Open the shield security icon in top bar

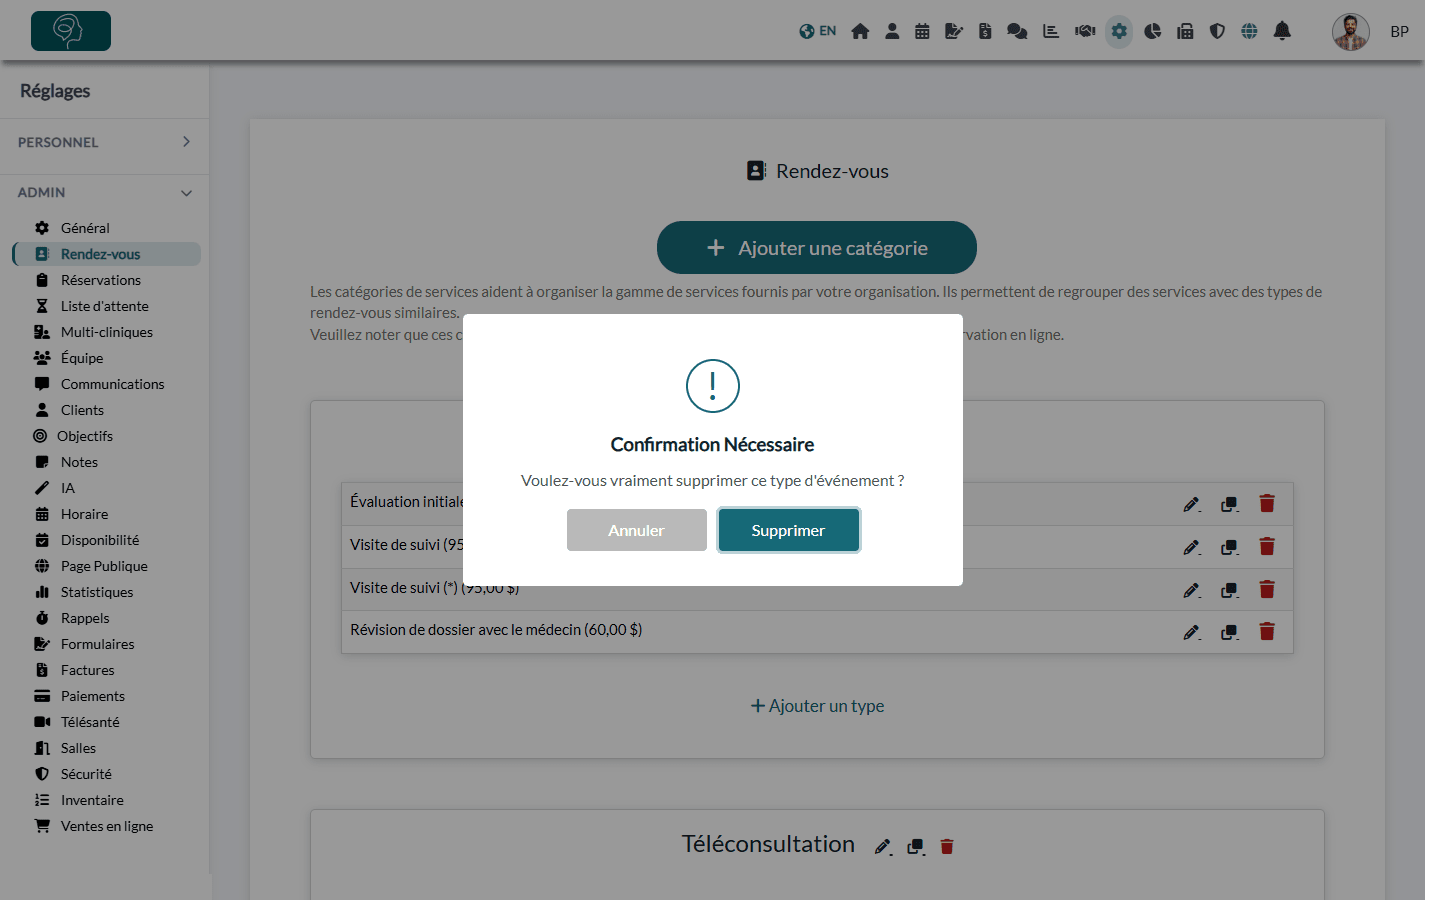click(x=1217, y=31)
